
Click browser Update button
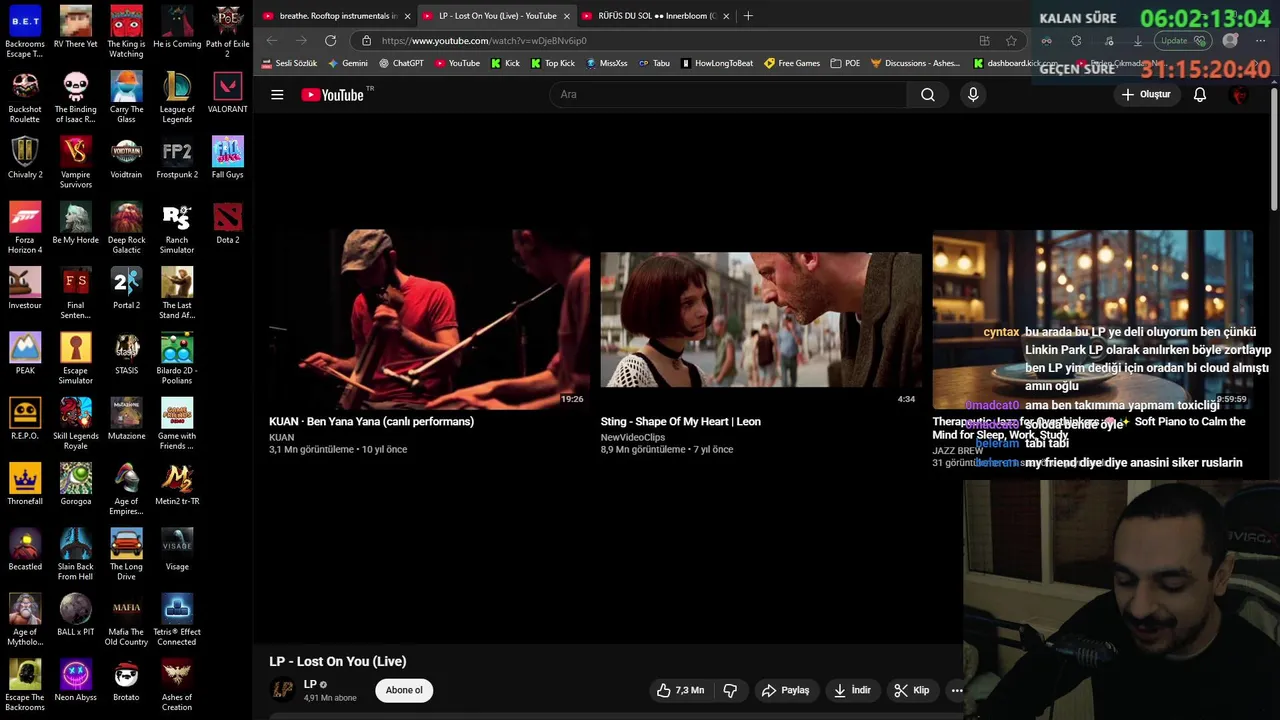click(x=1184, y=41)
